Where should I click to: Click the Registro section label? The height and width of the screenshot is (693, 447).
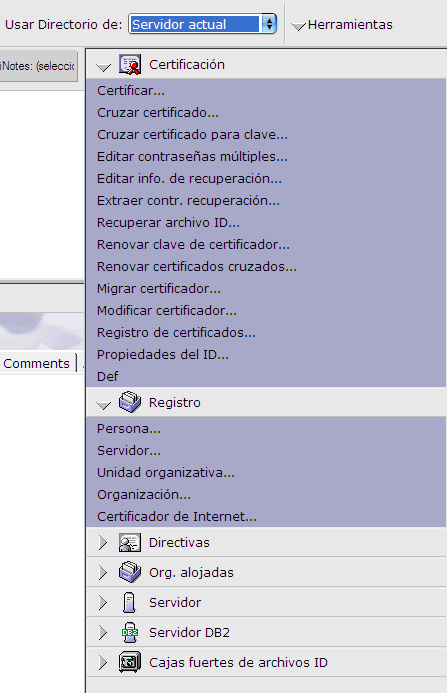point(175,403)
